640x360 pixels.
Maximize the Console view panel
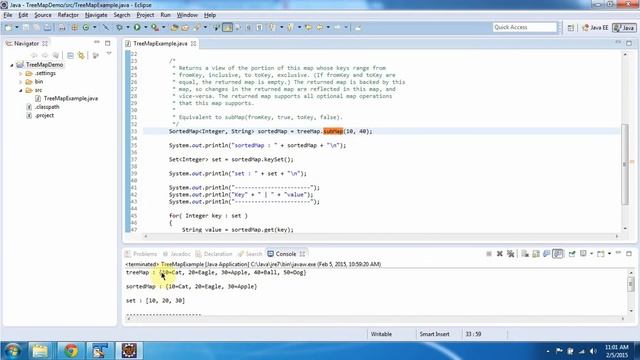pyautogui.click(x=629, y=253)
